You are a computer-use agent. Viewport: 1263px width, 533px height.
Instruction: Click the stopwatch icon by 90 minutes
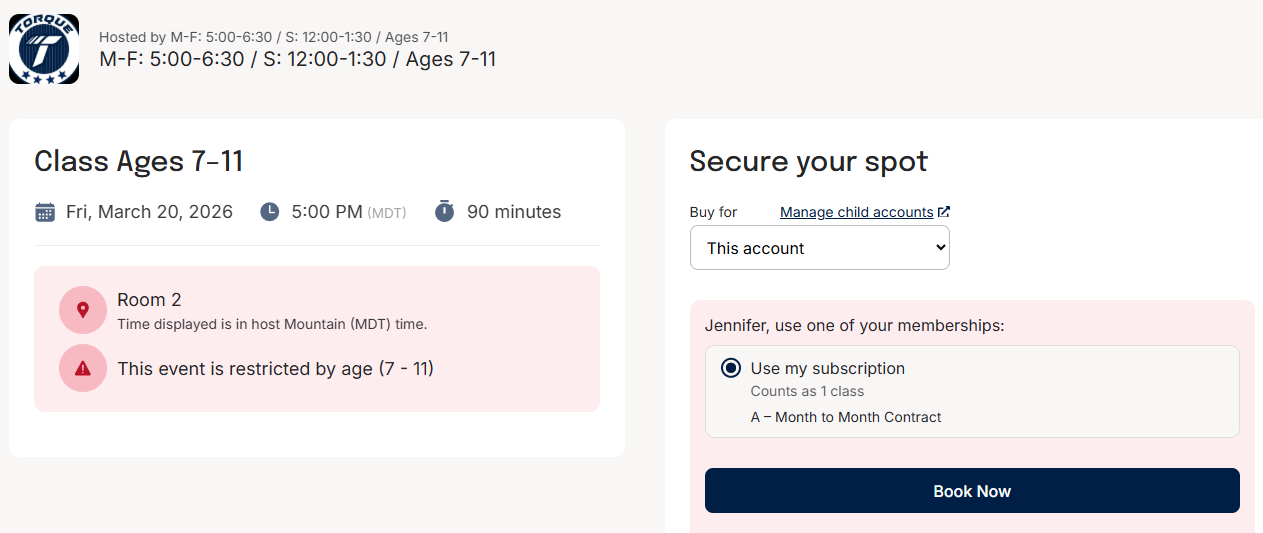click(445, 212)
